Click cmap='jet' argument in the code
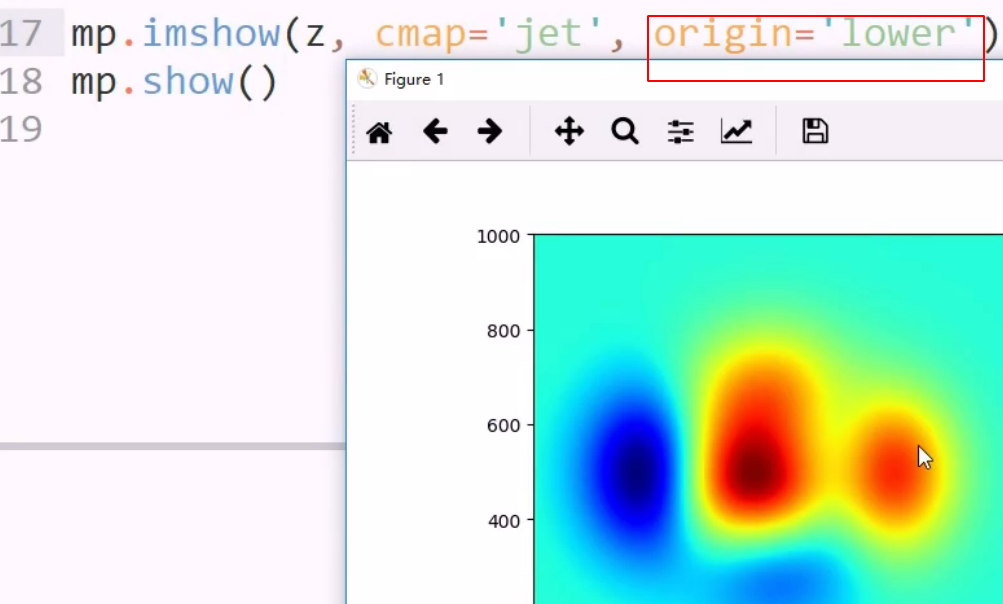The width and height of the screenshot is (1003, 604). pos(489,33)
